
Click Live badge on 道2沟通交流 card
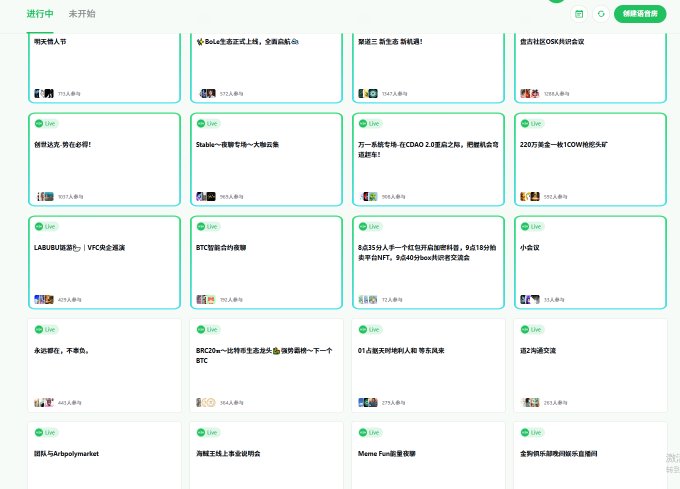(x=532, y=329)
